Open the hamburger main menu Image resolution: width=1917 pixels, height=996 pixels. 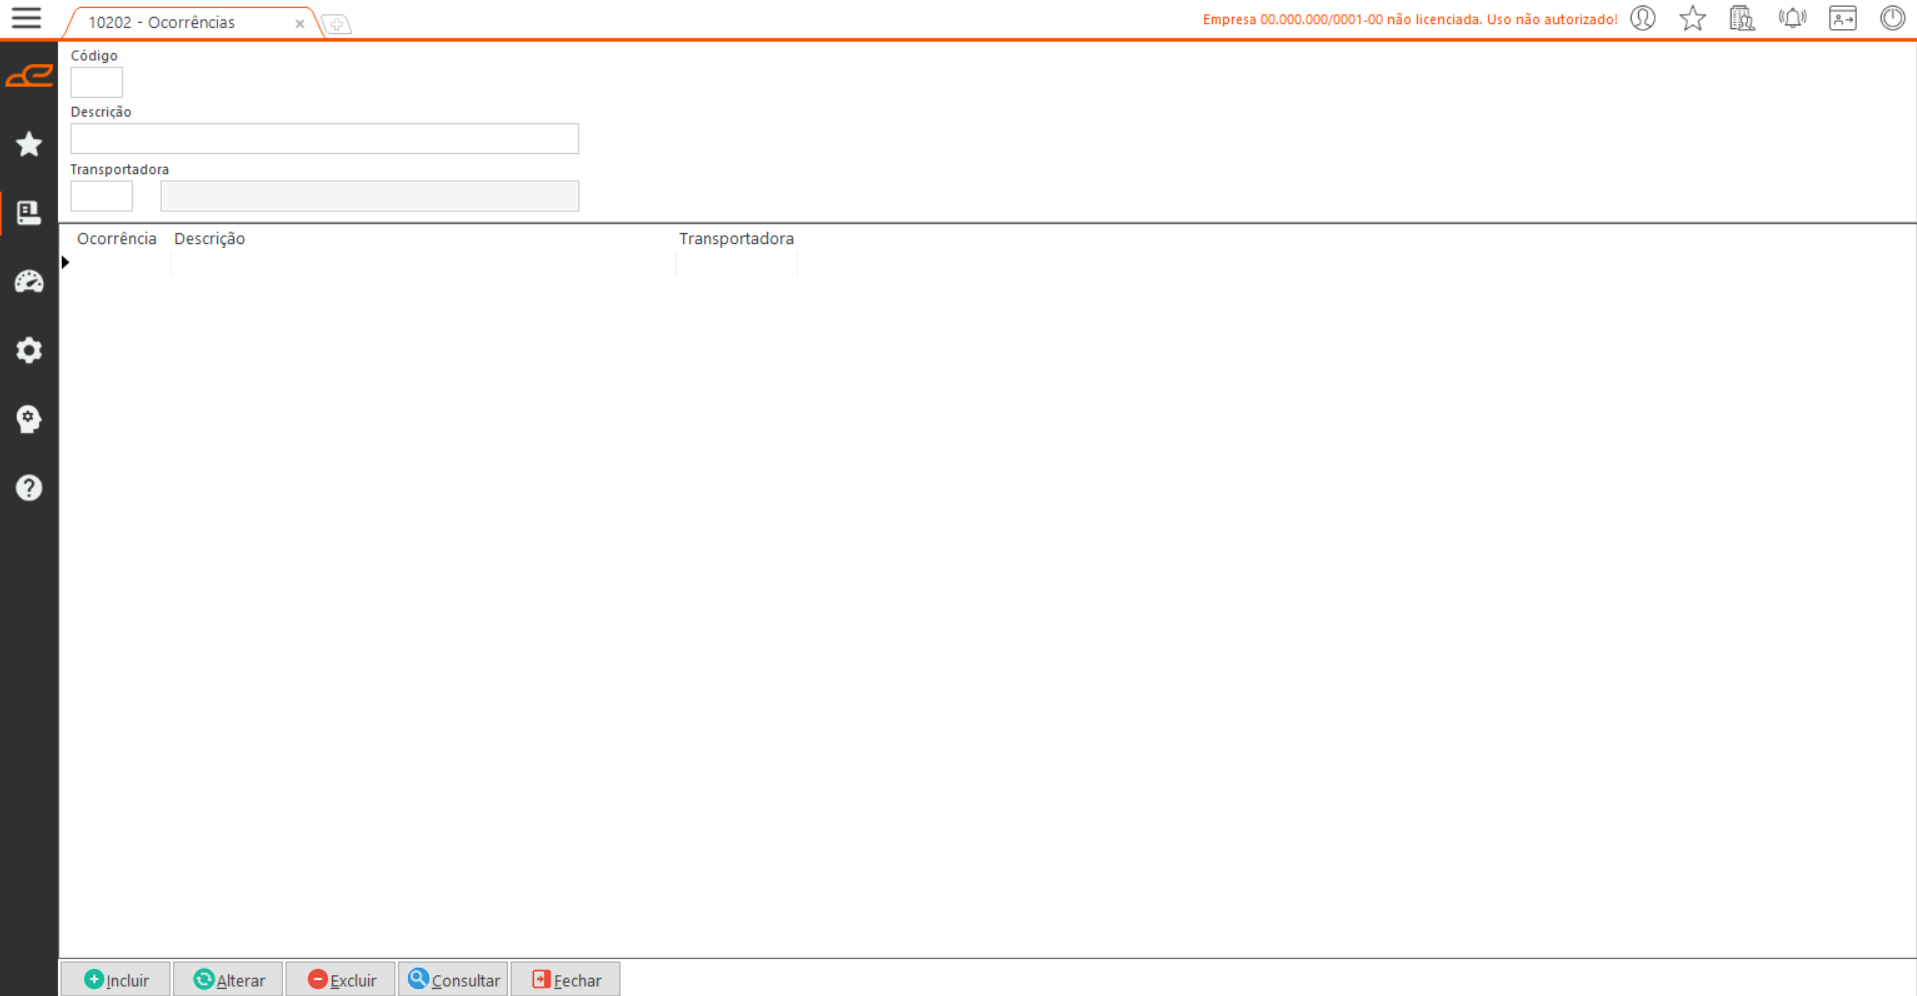(x=27, y=18)
